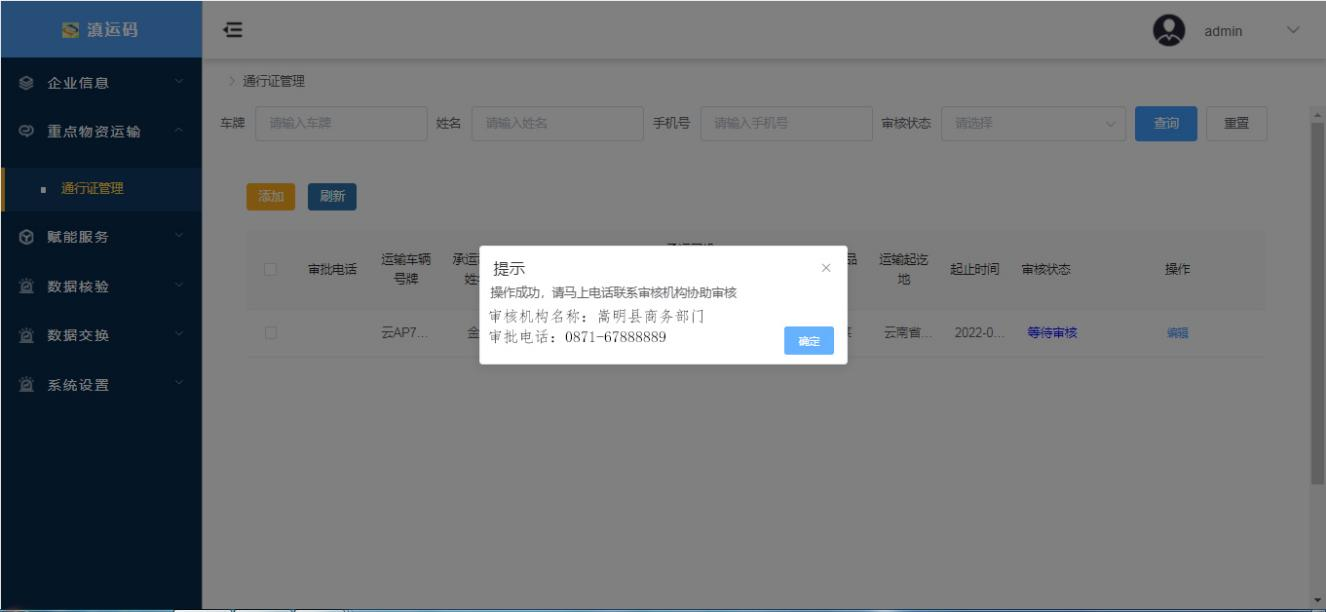Click the 编辑 link in table row
Screen dimensions: 1326x612
coord(1177,334)
